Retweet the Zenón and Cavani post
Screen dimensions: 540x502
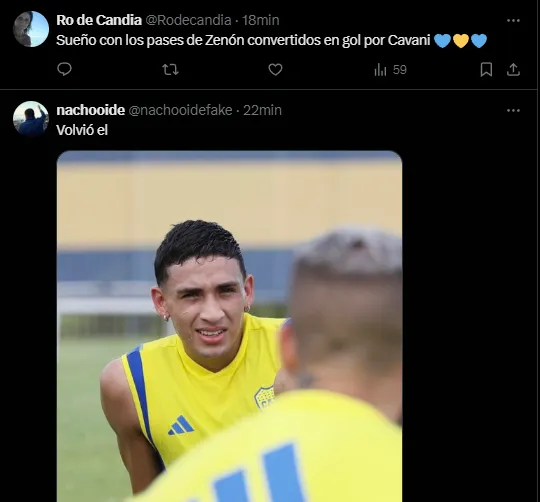(170, 70)
